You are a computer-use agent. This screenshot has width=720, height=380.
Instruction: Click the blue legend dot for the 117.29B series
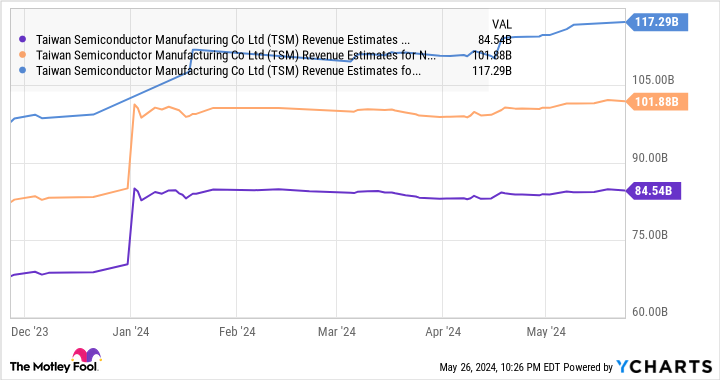22,70
